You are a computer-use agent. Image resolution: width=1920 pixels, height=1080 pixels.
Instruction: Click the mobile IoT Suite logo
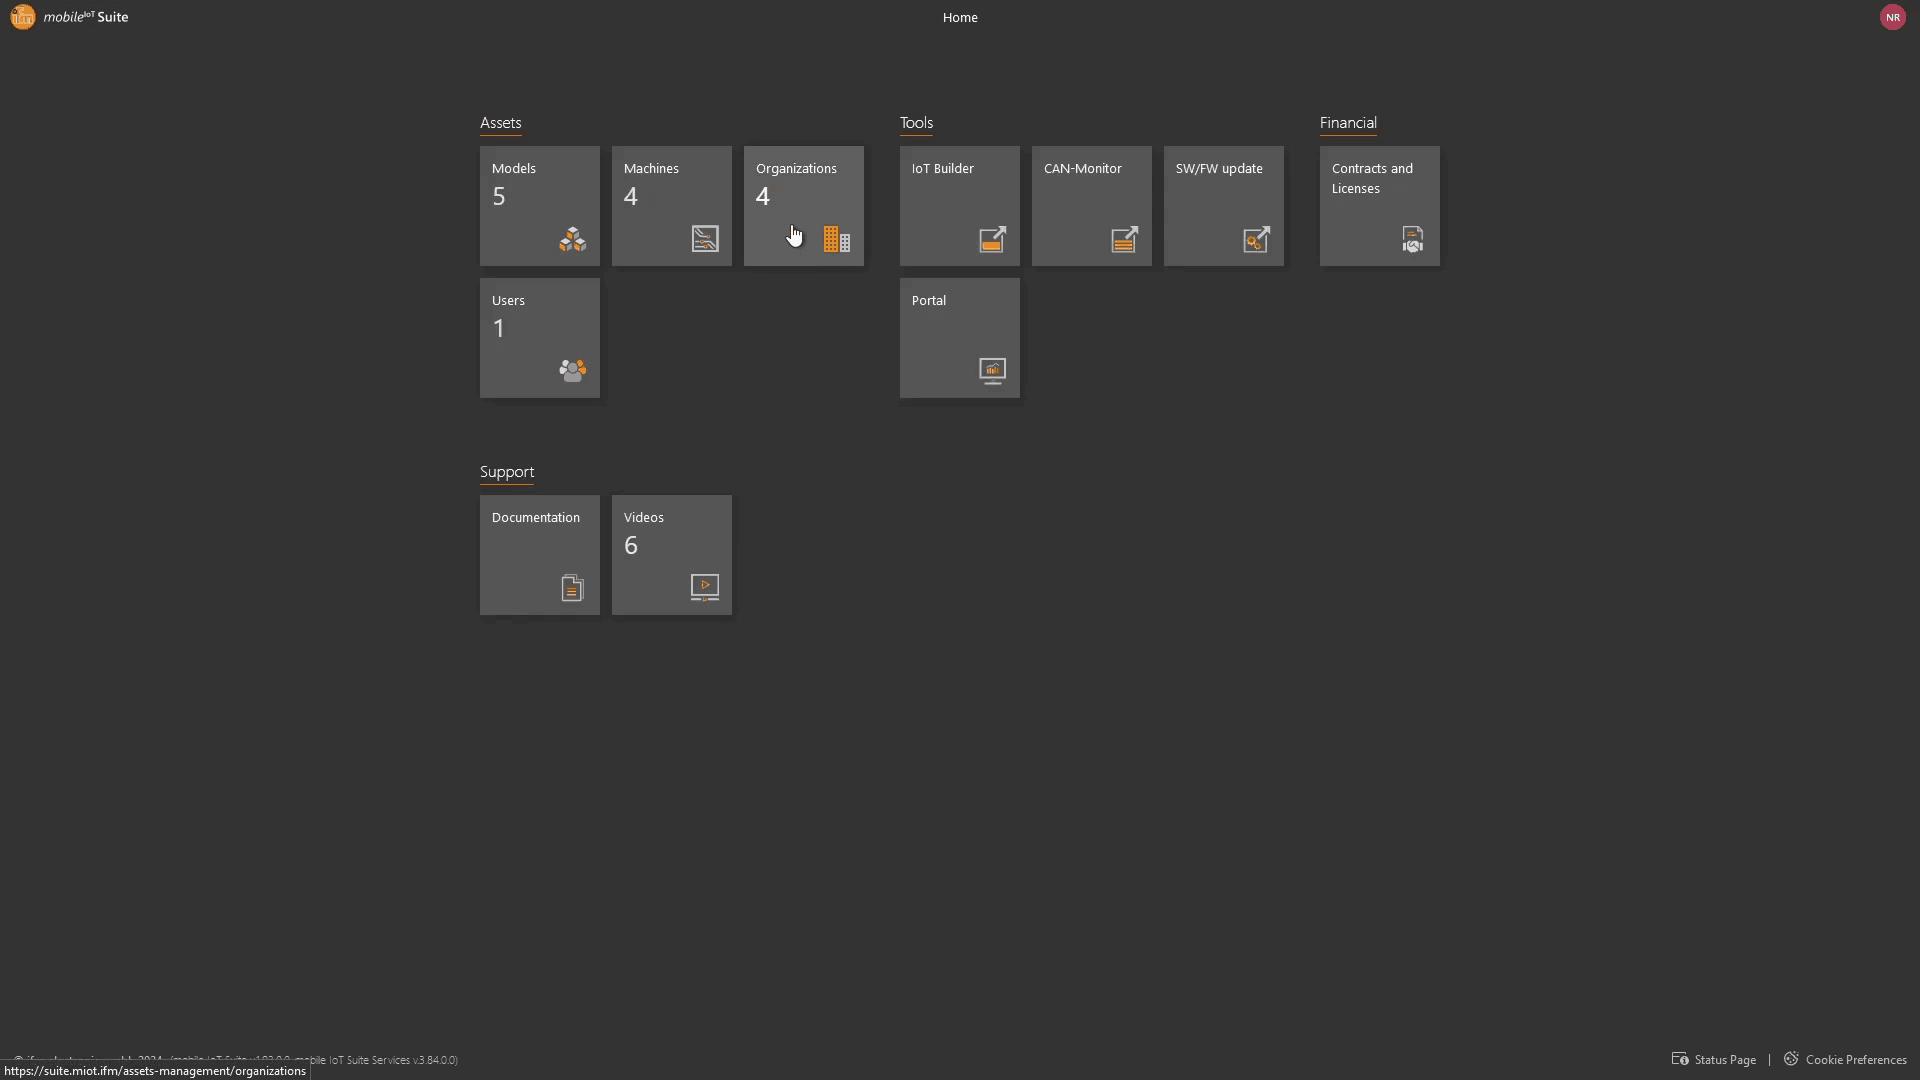(70, 17)
